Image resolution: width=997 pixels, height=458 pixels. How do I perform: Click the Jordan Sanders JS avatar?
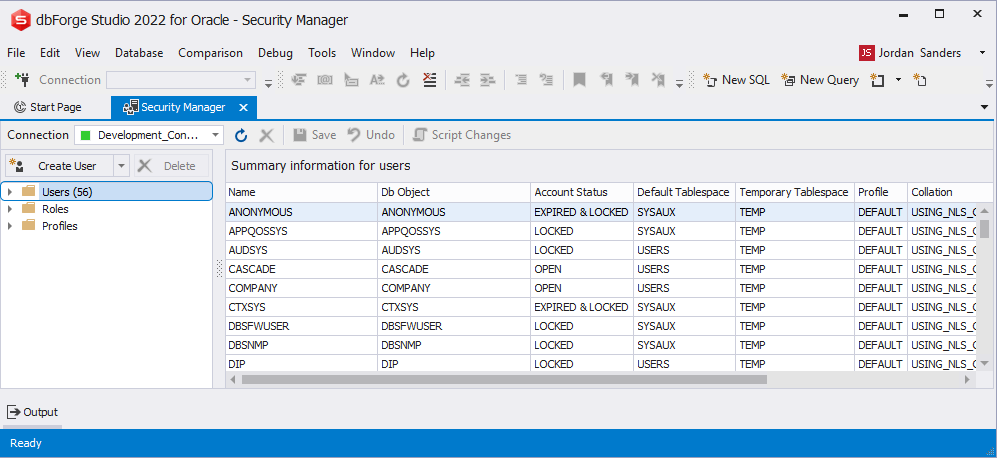pyautogui.click(x=866, y=53)
